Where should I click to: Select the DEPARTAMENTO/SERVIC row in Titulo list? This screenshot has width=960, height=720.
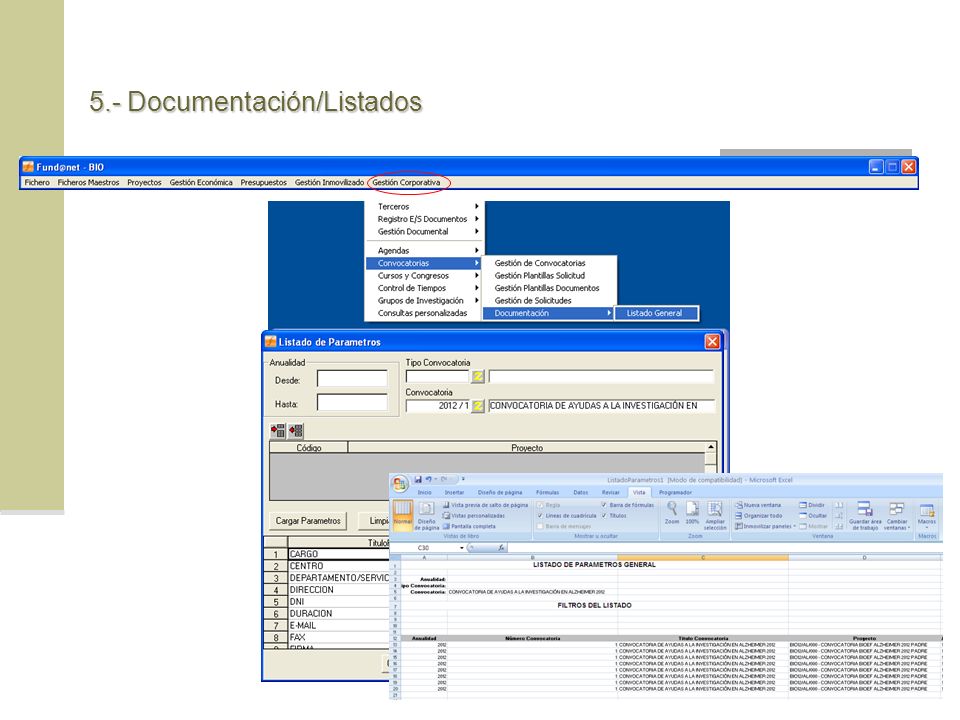(339, 577)
